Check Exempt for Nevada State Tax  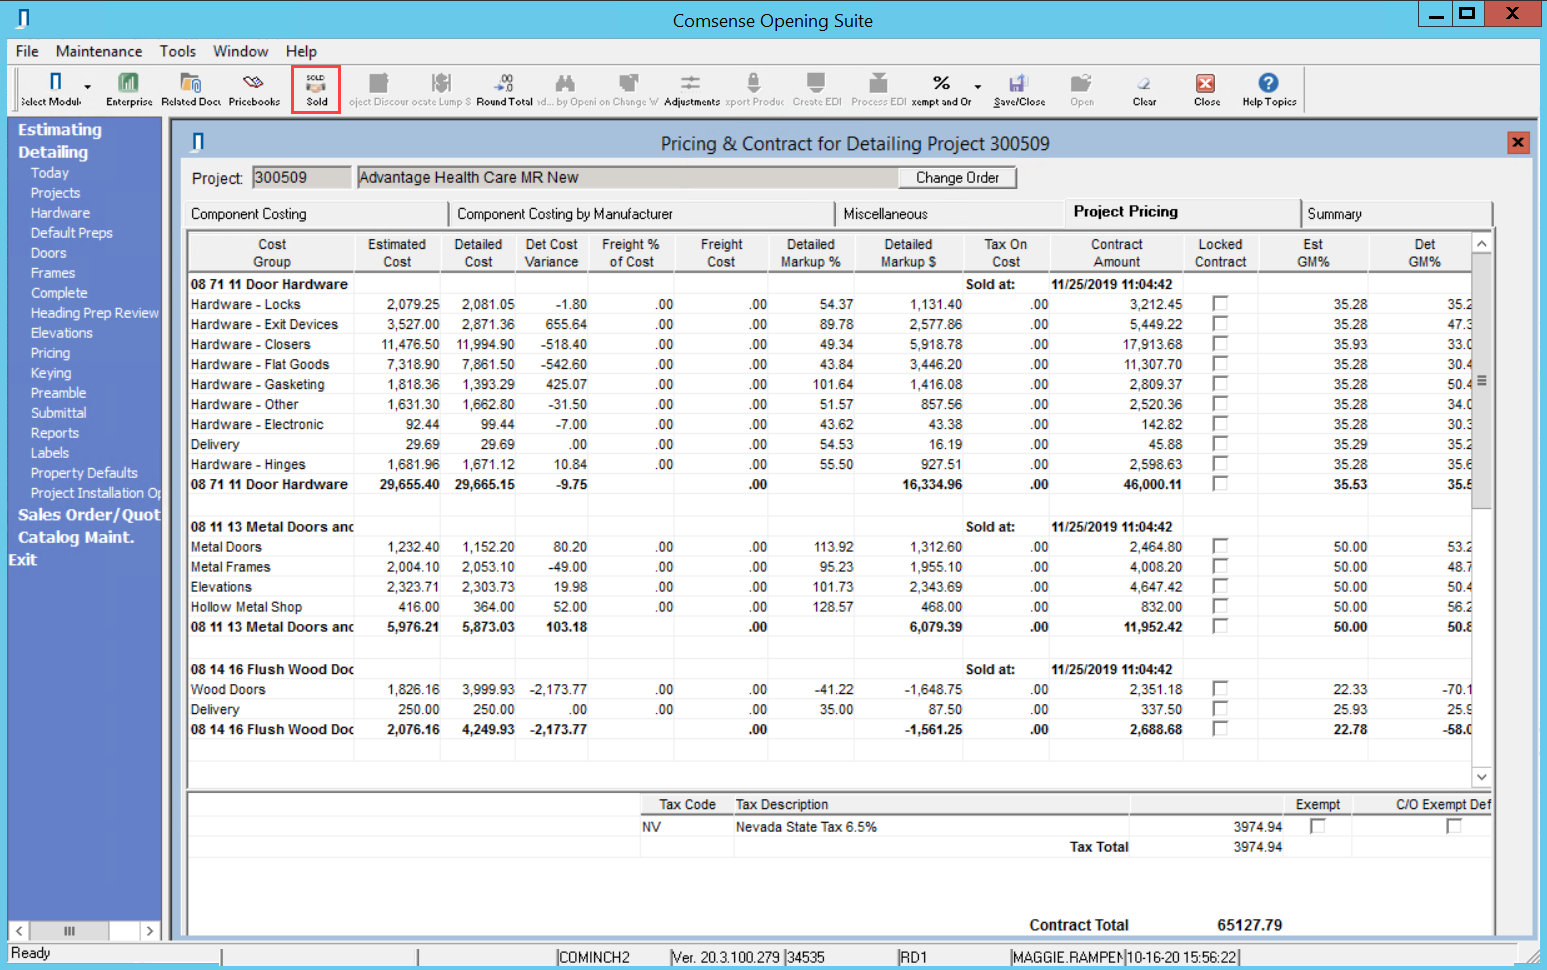tap(1318, 826)
